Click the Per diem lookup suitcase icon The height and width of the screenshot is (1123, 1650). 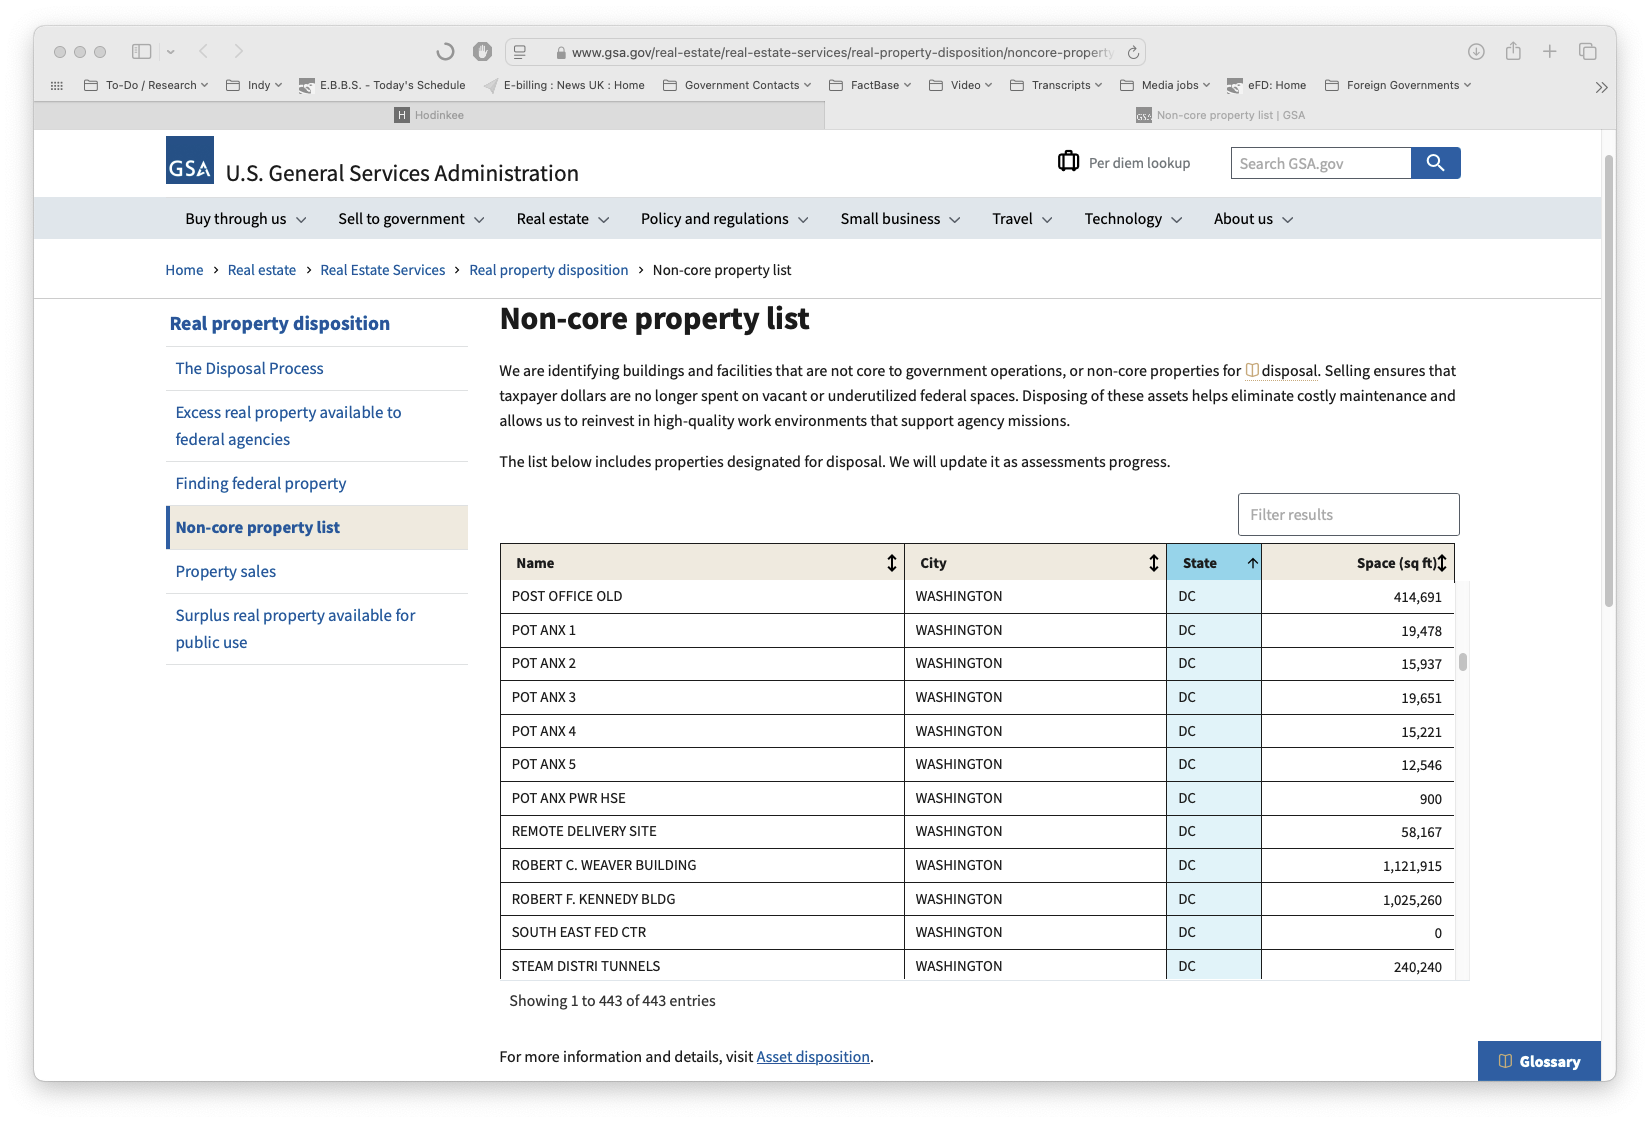pos(1068,162)
